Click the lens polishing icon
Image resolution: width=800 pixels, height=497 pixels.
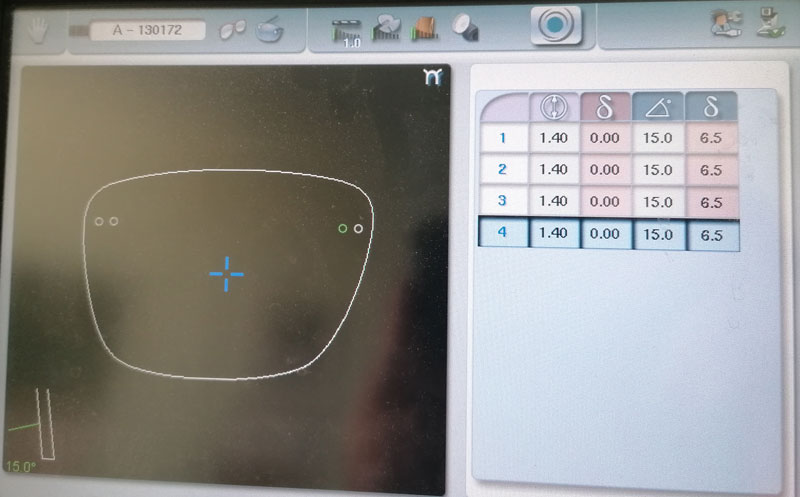tap(464, 30)
